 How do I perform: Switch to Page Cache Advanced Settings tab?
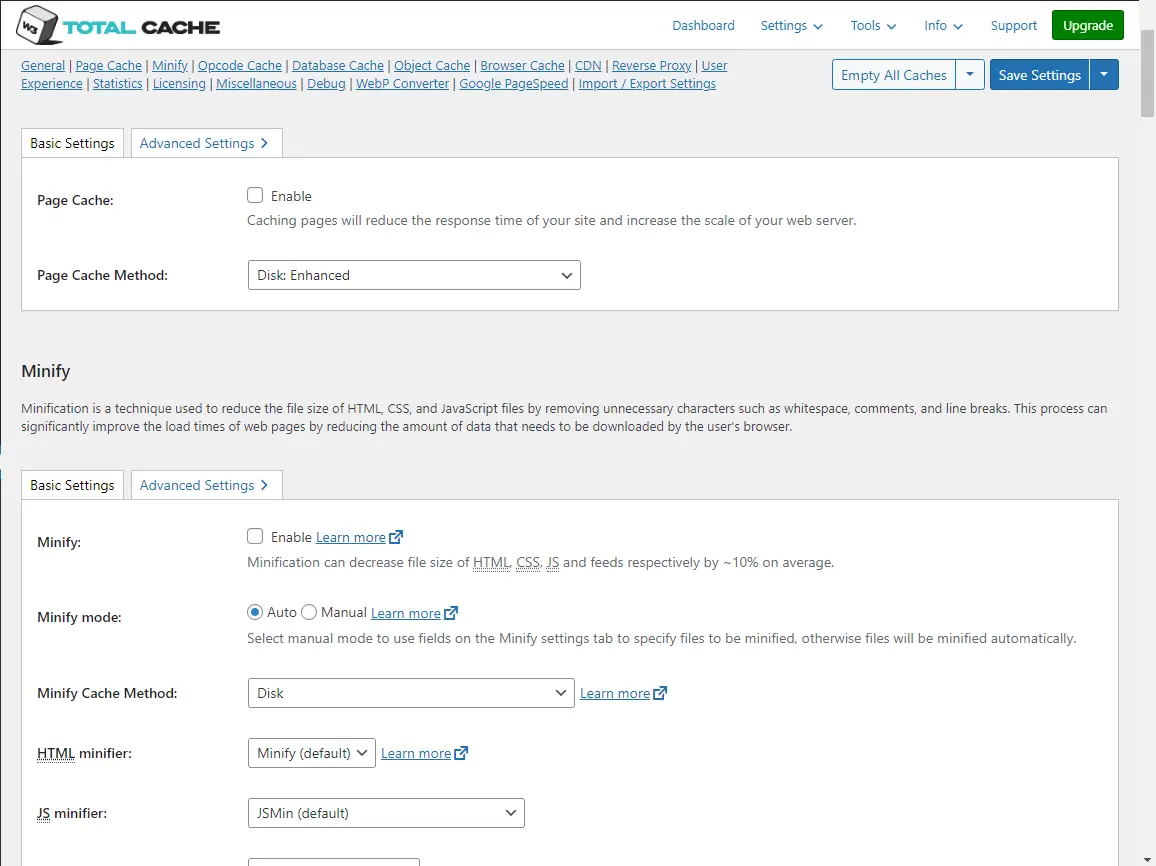pos(206,143)
